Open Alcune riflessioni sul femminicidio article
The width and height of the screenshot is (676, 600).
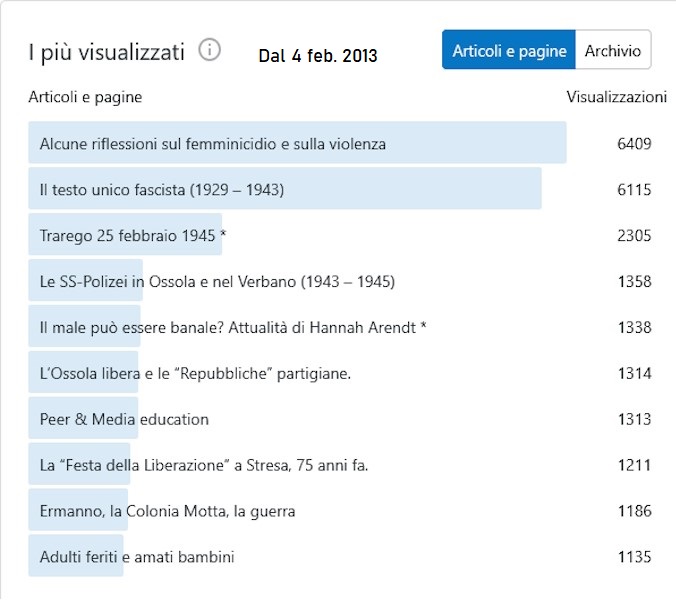pyautogui.click(x=212, y=144)
